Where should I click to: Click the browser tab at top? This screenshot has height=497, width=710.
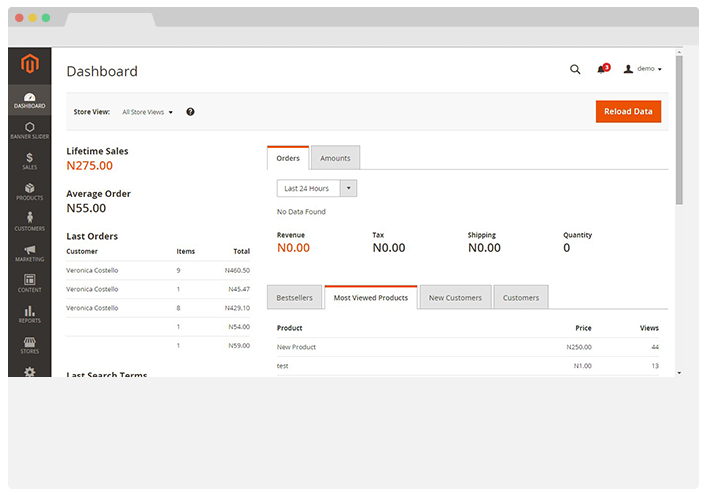(x=110, y=19)
